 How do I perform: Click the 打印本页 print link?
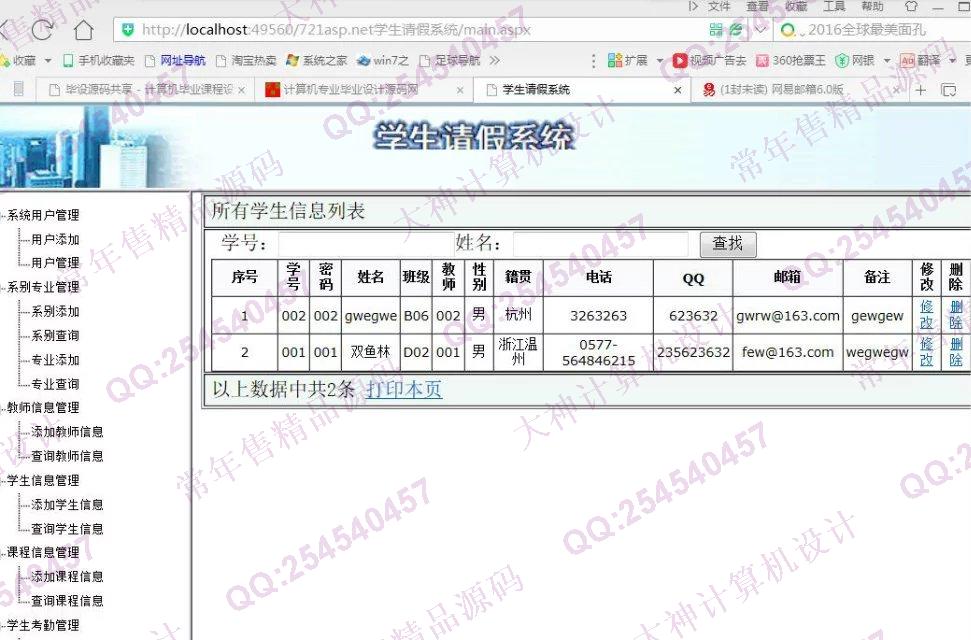[x=404, y=390]
